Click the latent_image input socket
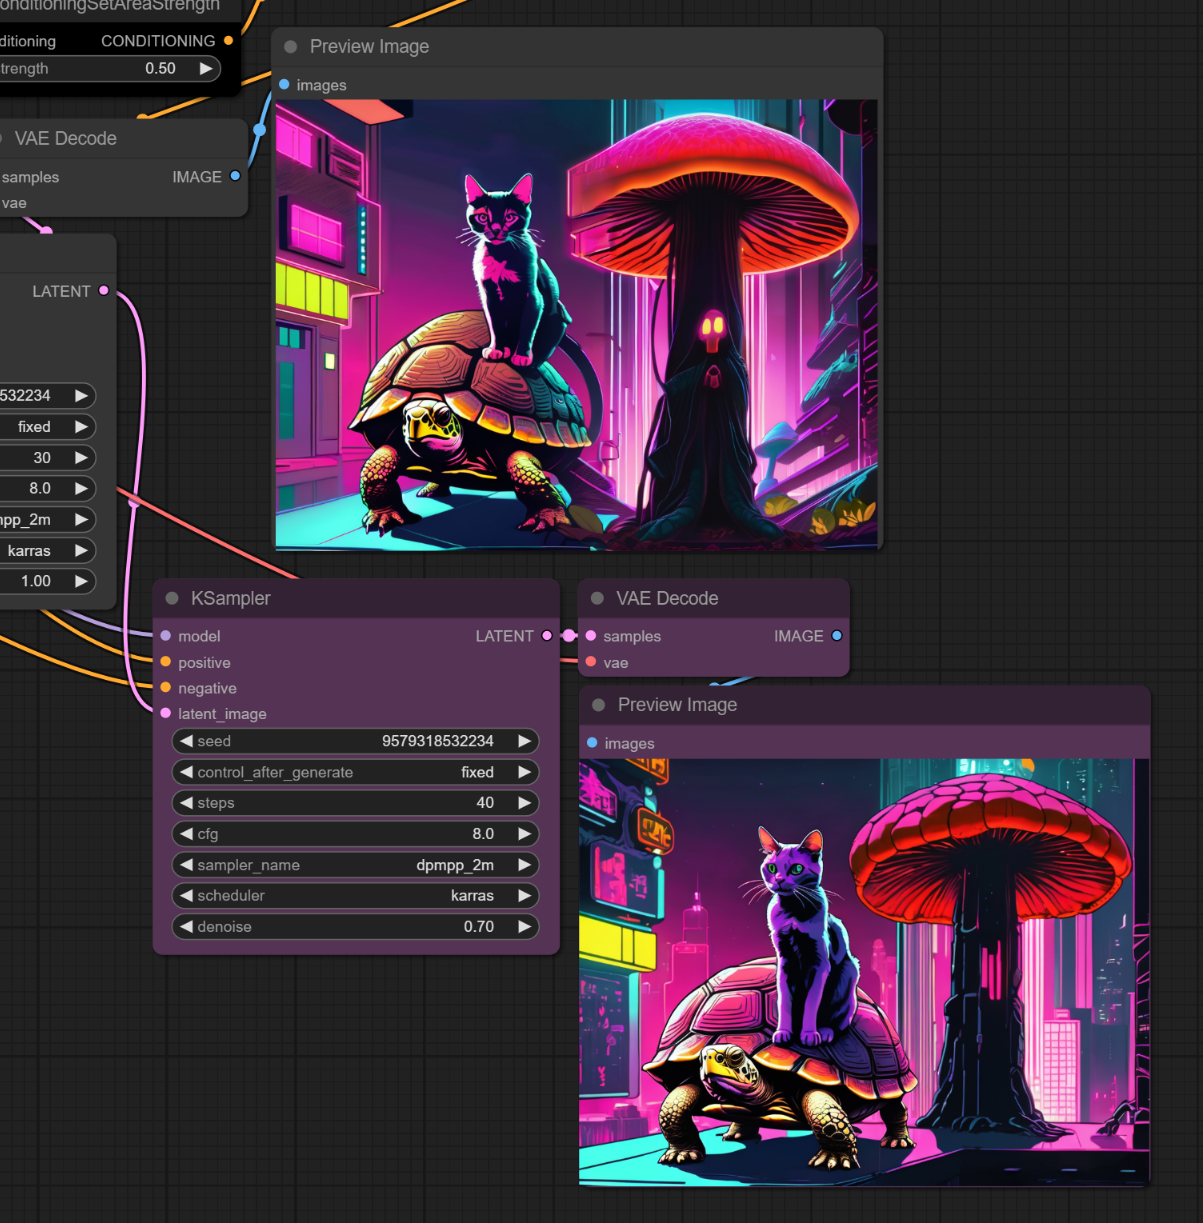1203x1223 pixels. (166, 713)
